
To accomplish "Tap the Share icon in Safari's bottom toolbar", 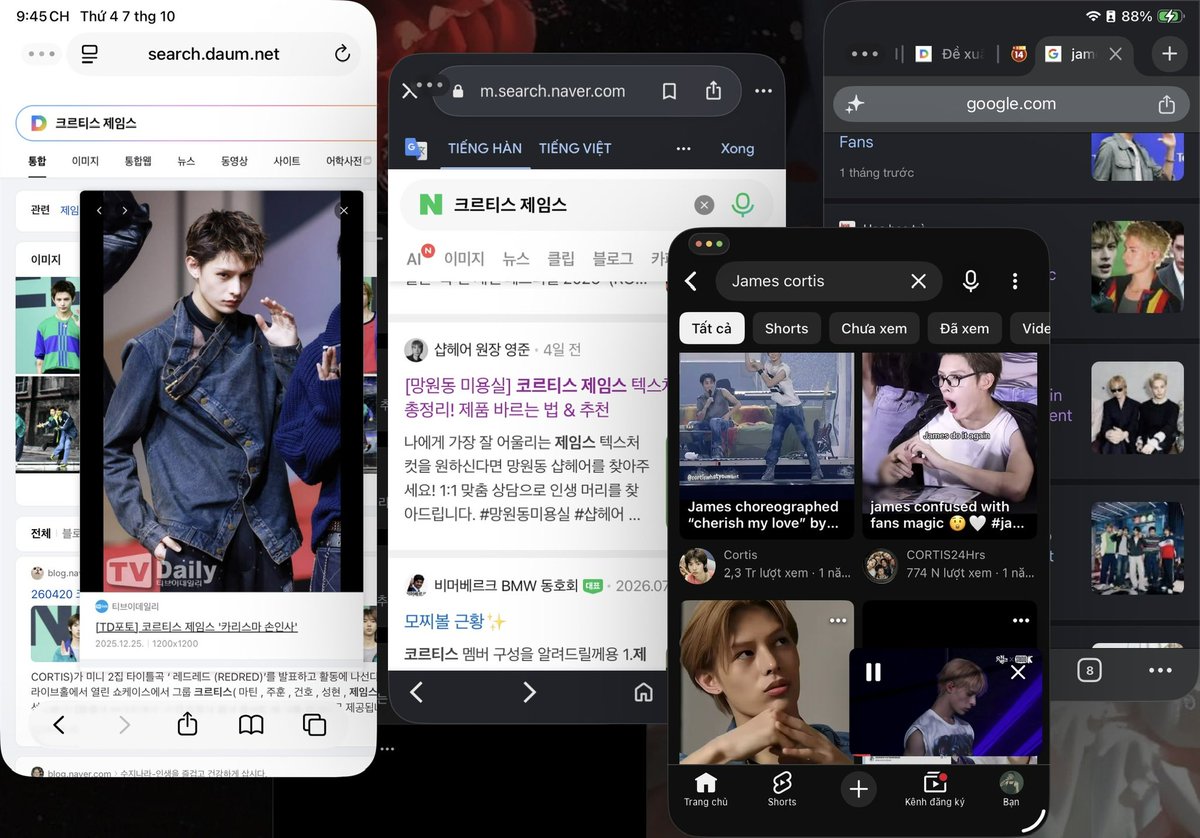I will coord(187,724).
